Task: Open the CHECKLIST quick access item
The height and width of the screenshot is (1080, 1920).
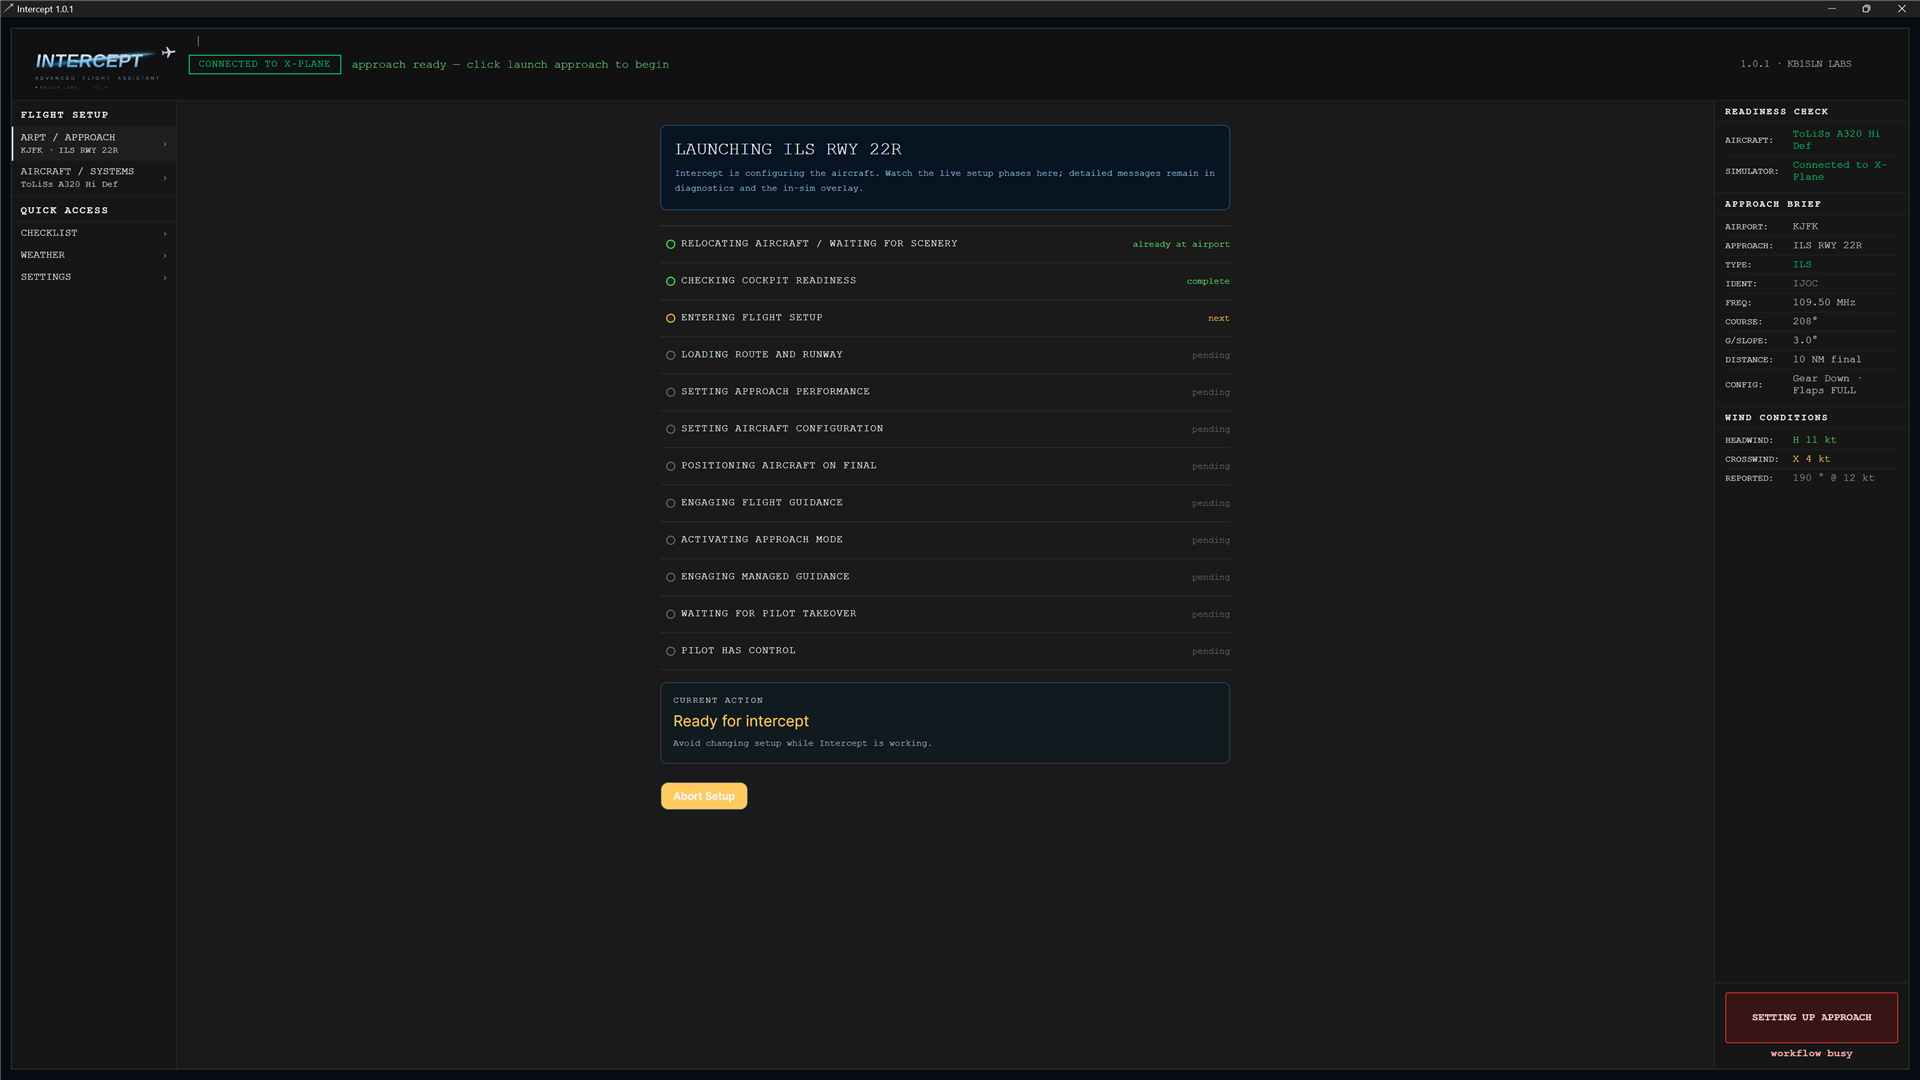Action: click(94, 233)
